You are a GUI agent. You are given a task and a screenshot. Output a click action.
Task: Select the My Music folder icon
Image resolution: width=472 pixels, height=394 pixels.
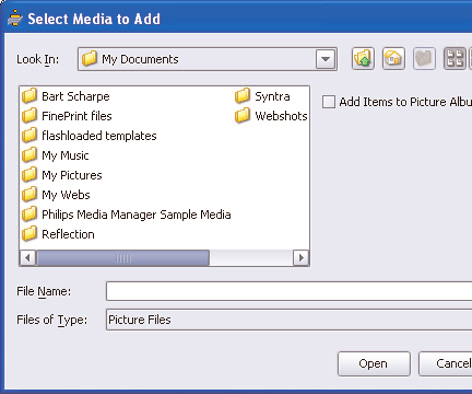pos(30,155)
